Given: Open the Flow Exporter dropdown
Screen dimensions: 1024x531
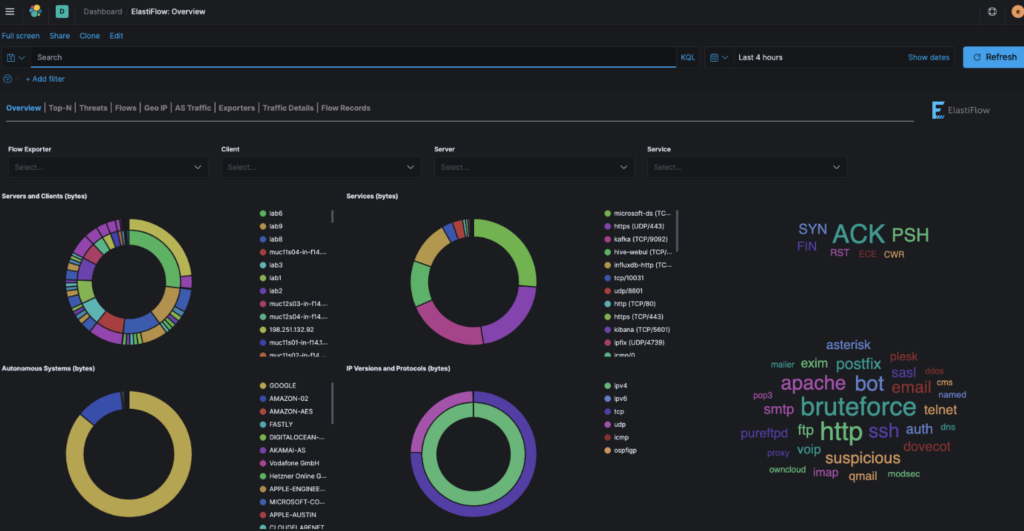Looking at the screenshot, I should click(108, 167).
